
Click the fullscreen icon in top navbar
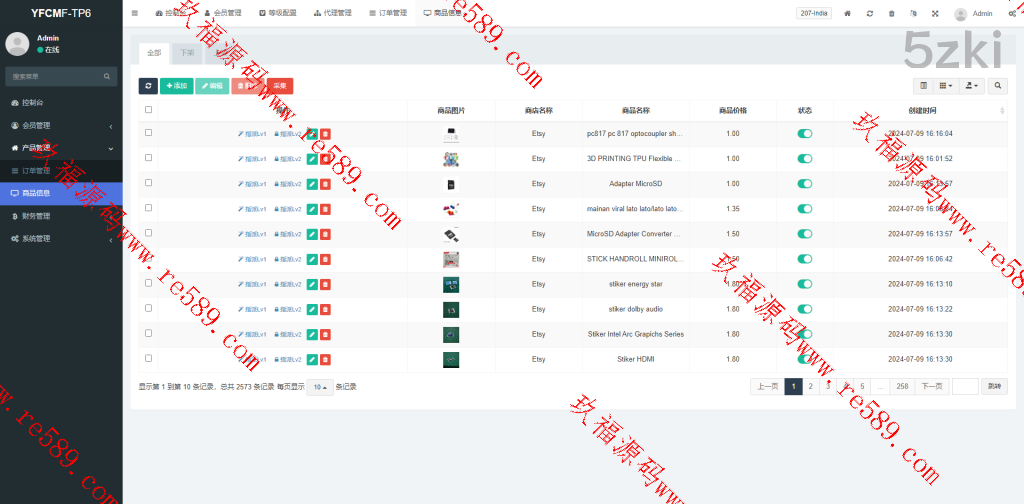pos(935,14)
